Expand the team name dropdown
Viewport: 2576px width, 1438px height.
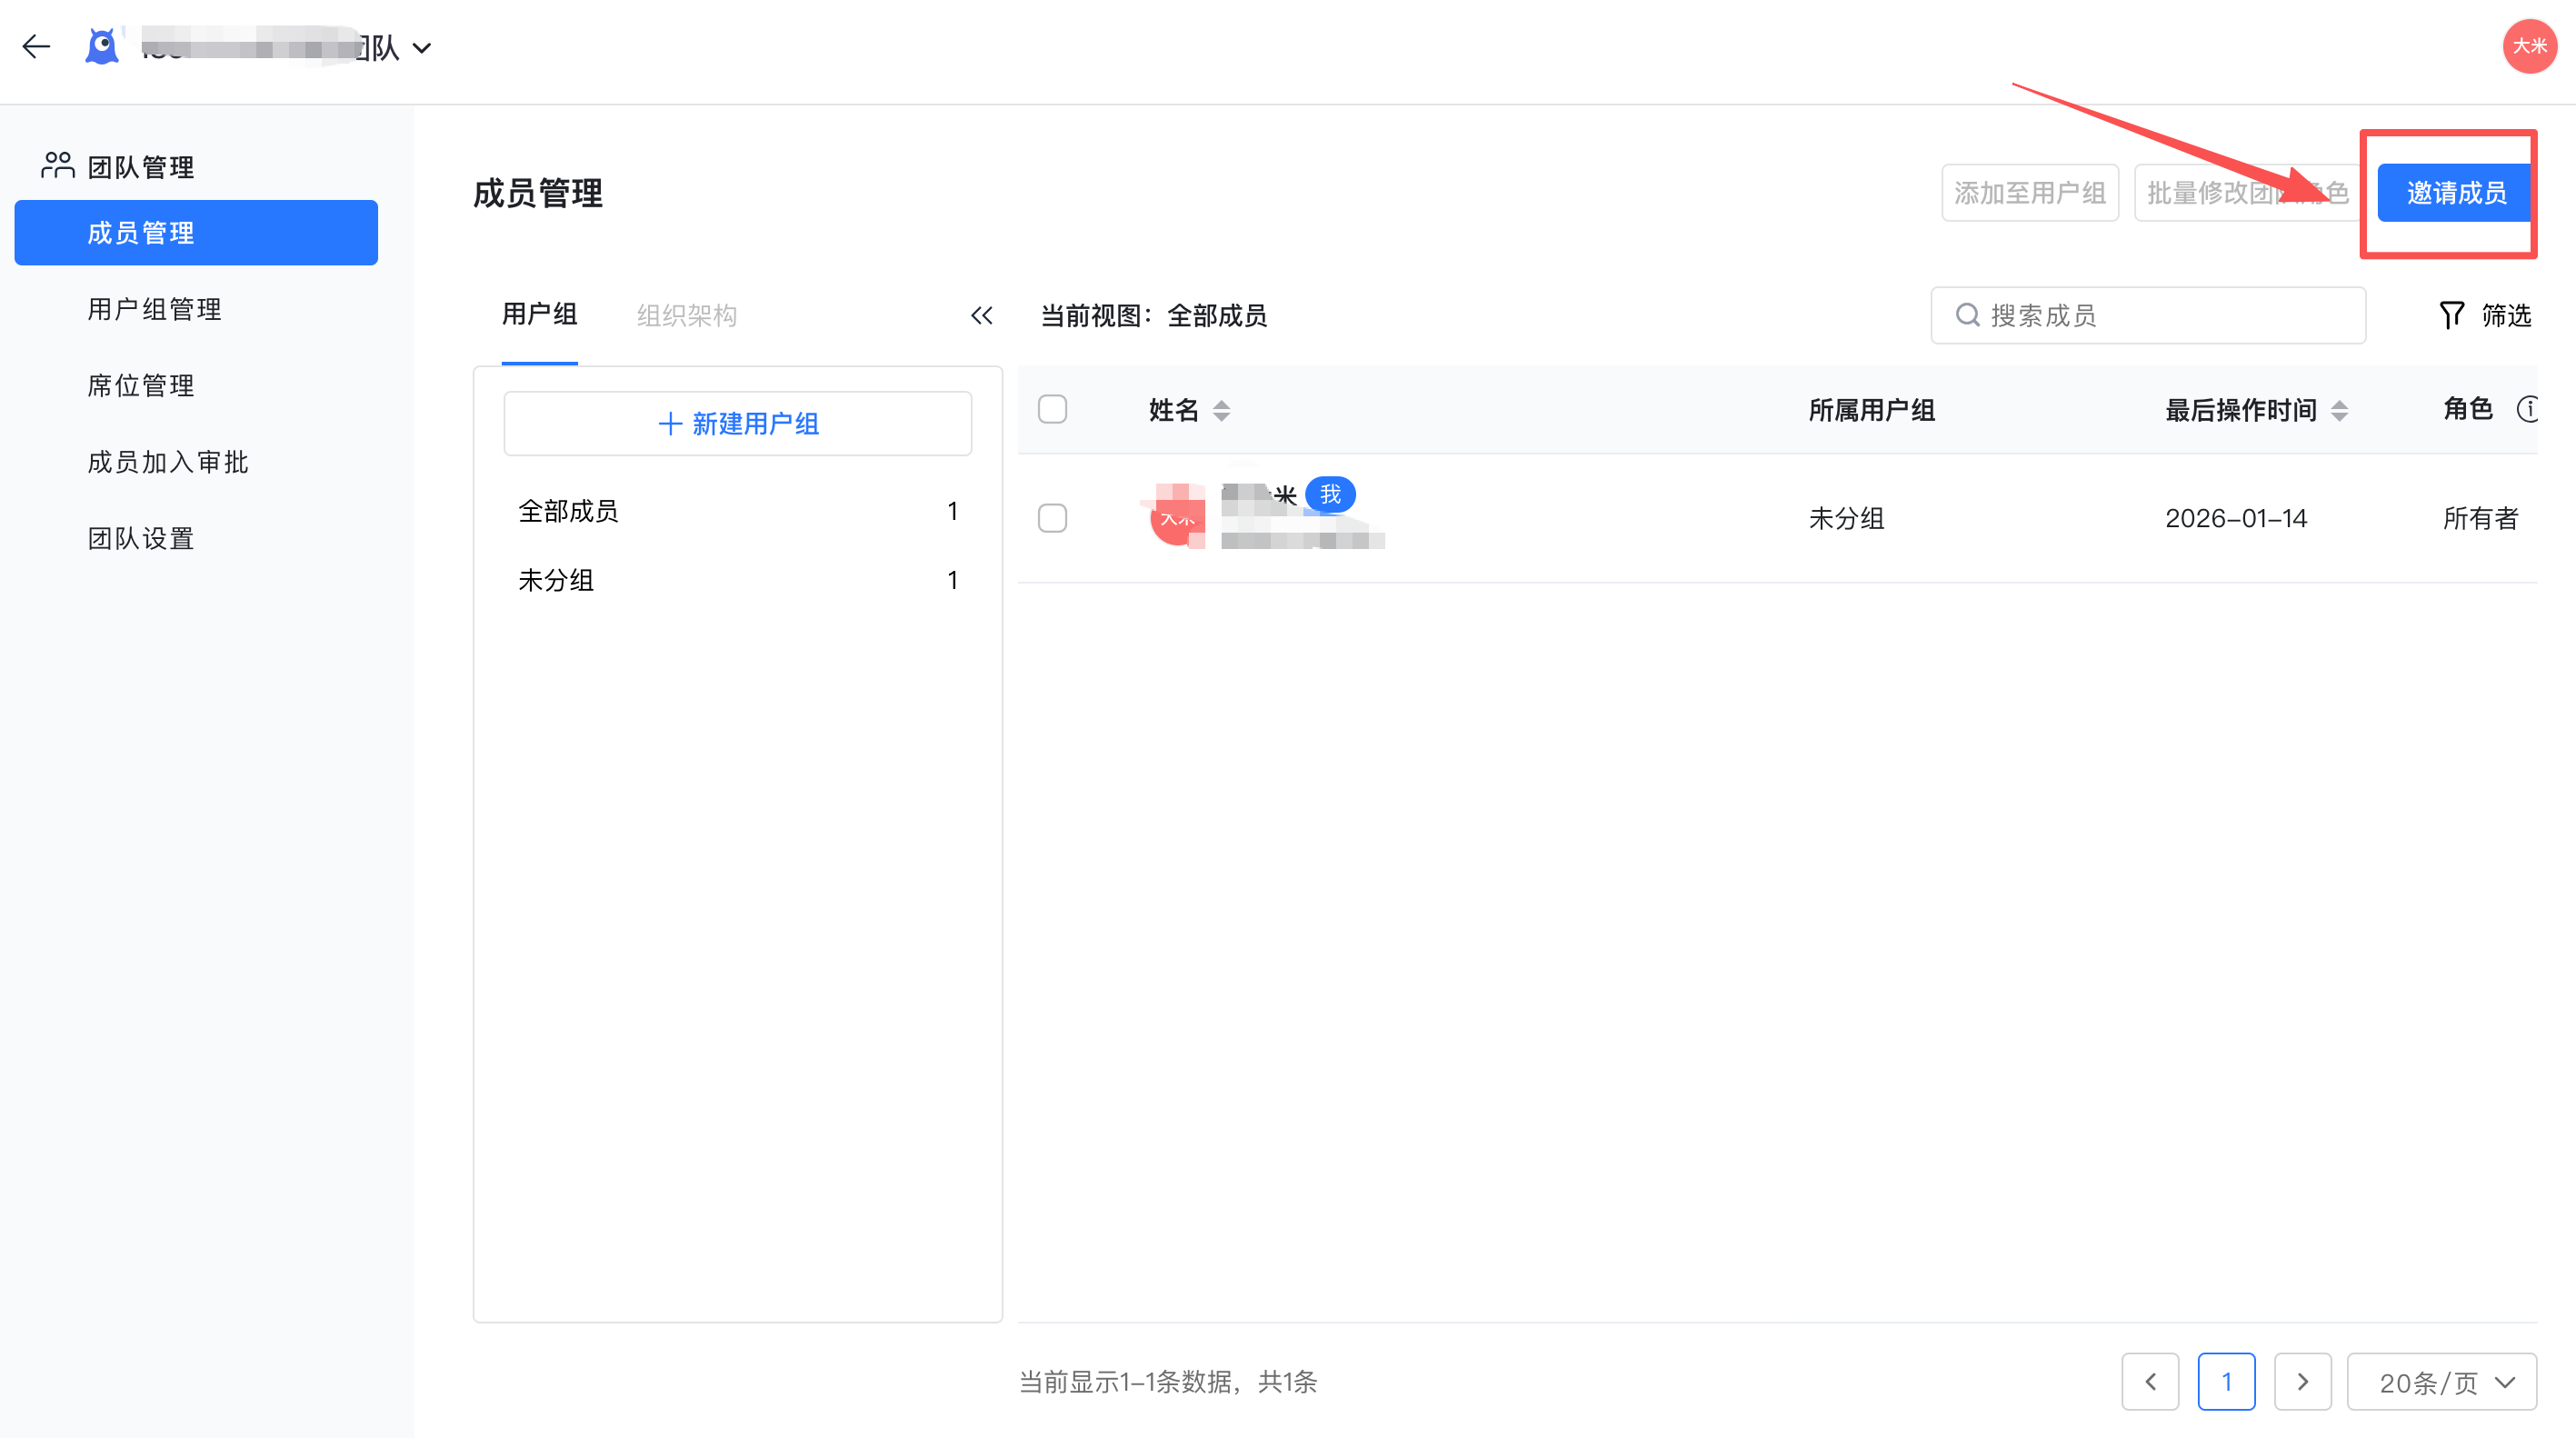pos(422,48)
